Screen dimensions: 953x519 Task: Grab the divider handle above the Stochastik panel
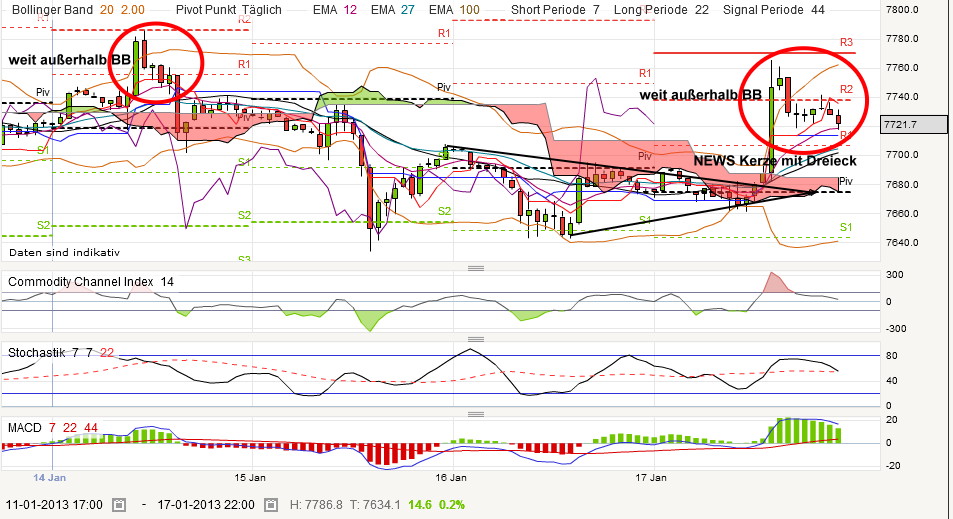476,339
